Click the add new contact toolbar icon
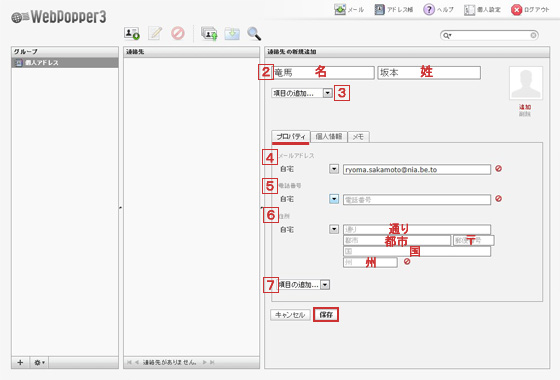 pyautogui.click(x=132, y=34)
